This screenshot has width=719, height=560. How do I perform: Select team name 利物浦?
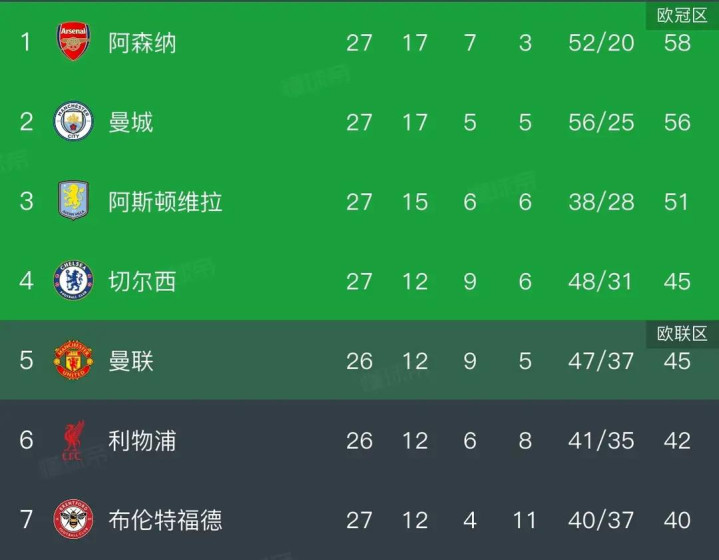(142, 440)
